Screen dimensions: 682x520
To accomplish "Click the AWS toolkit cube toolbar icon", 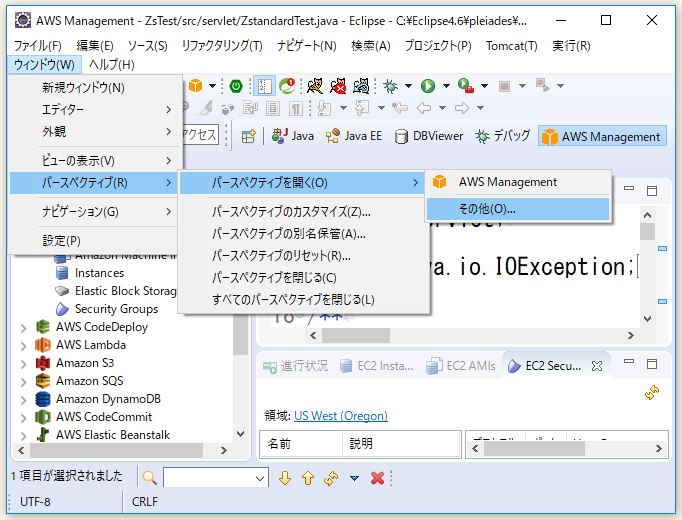I will tap(195, 86).
